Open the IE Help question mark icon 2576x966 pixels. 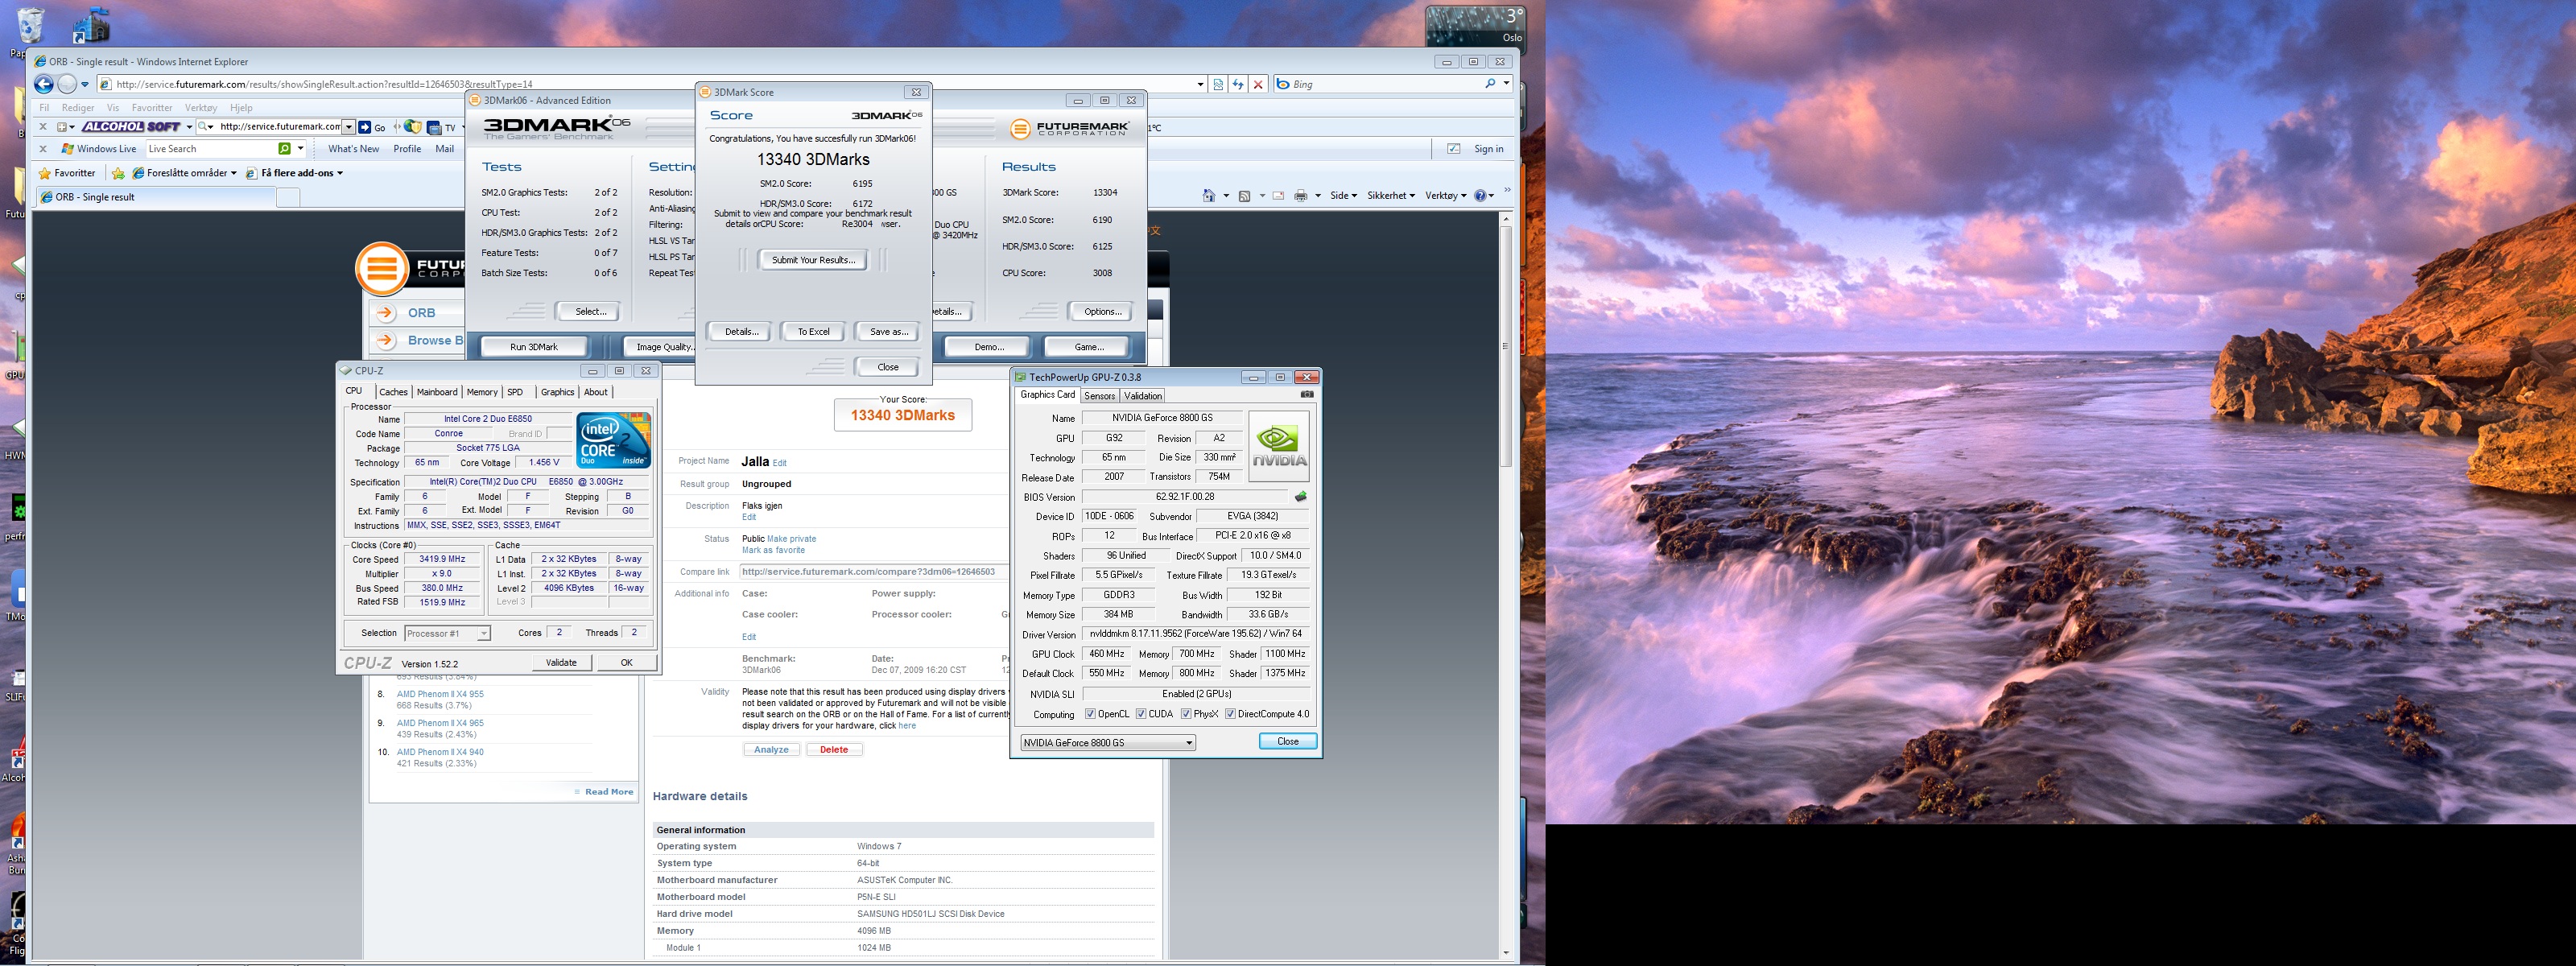(1481, 196)
